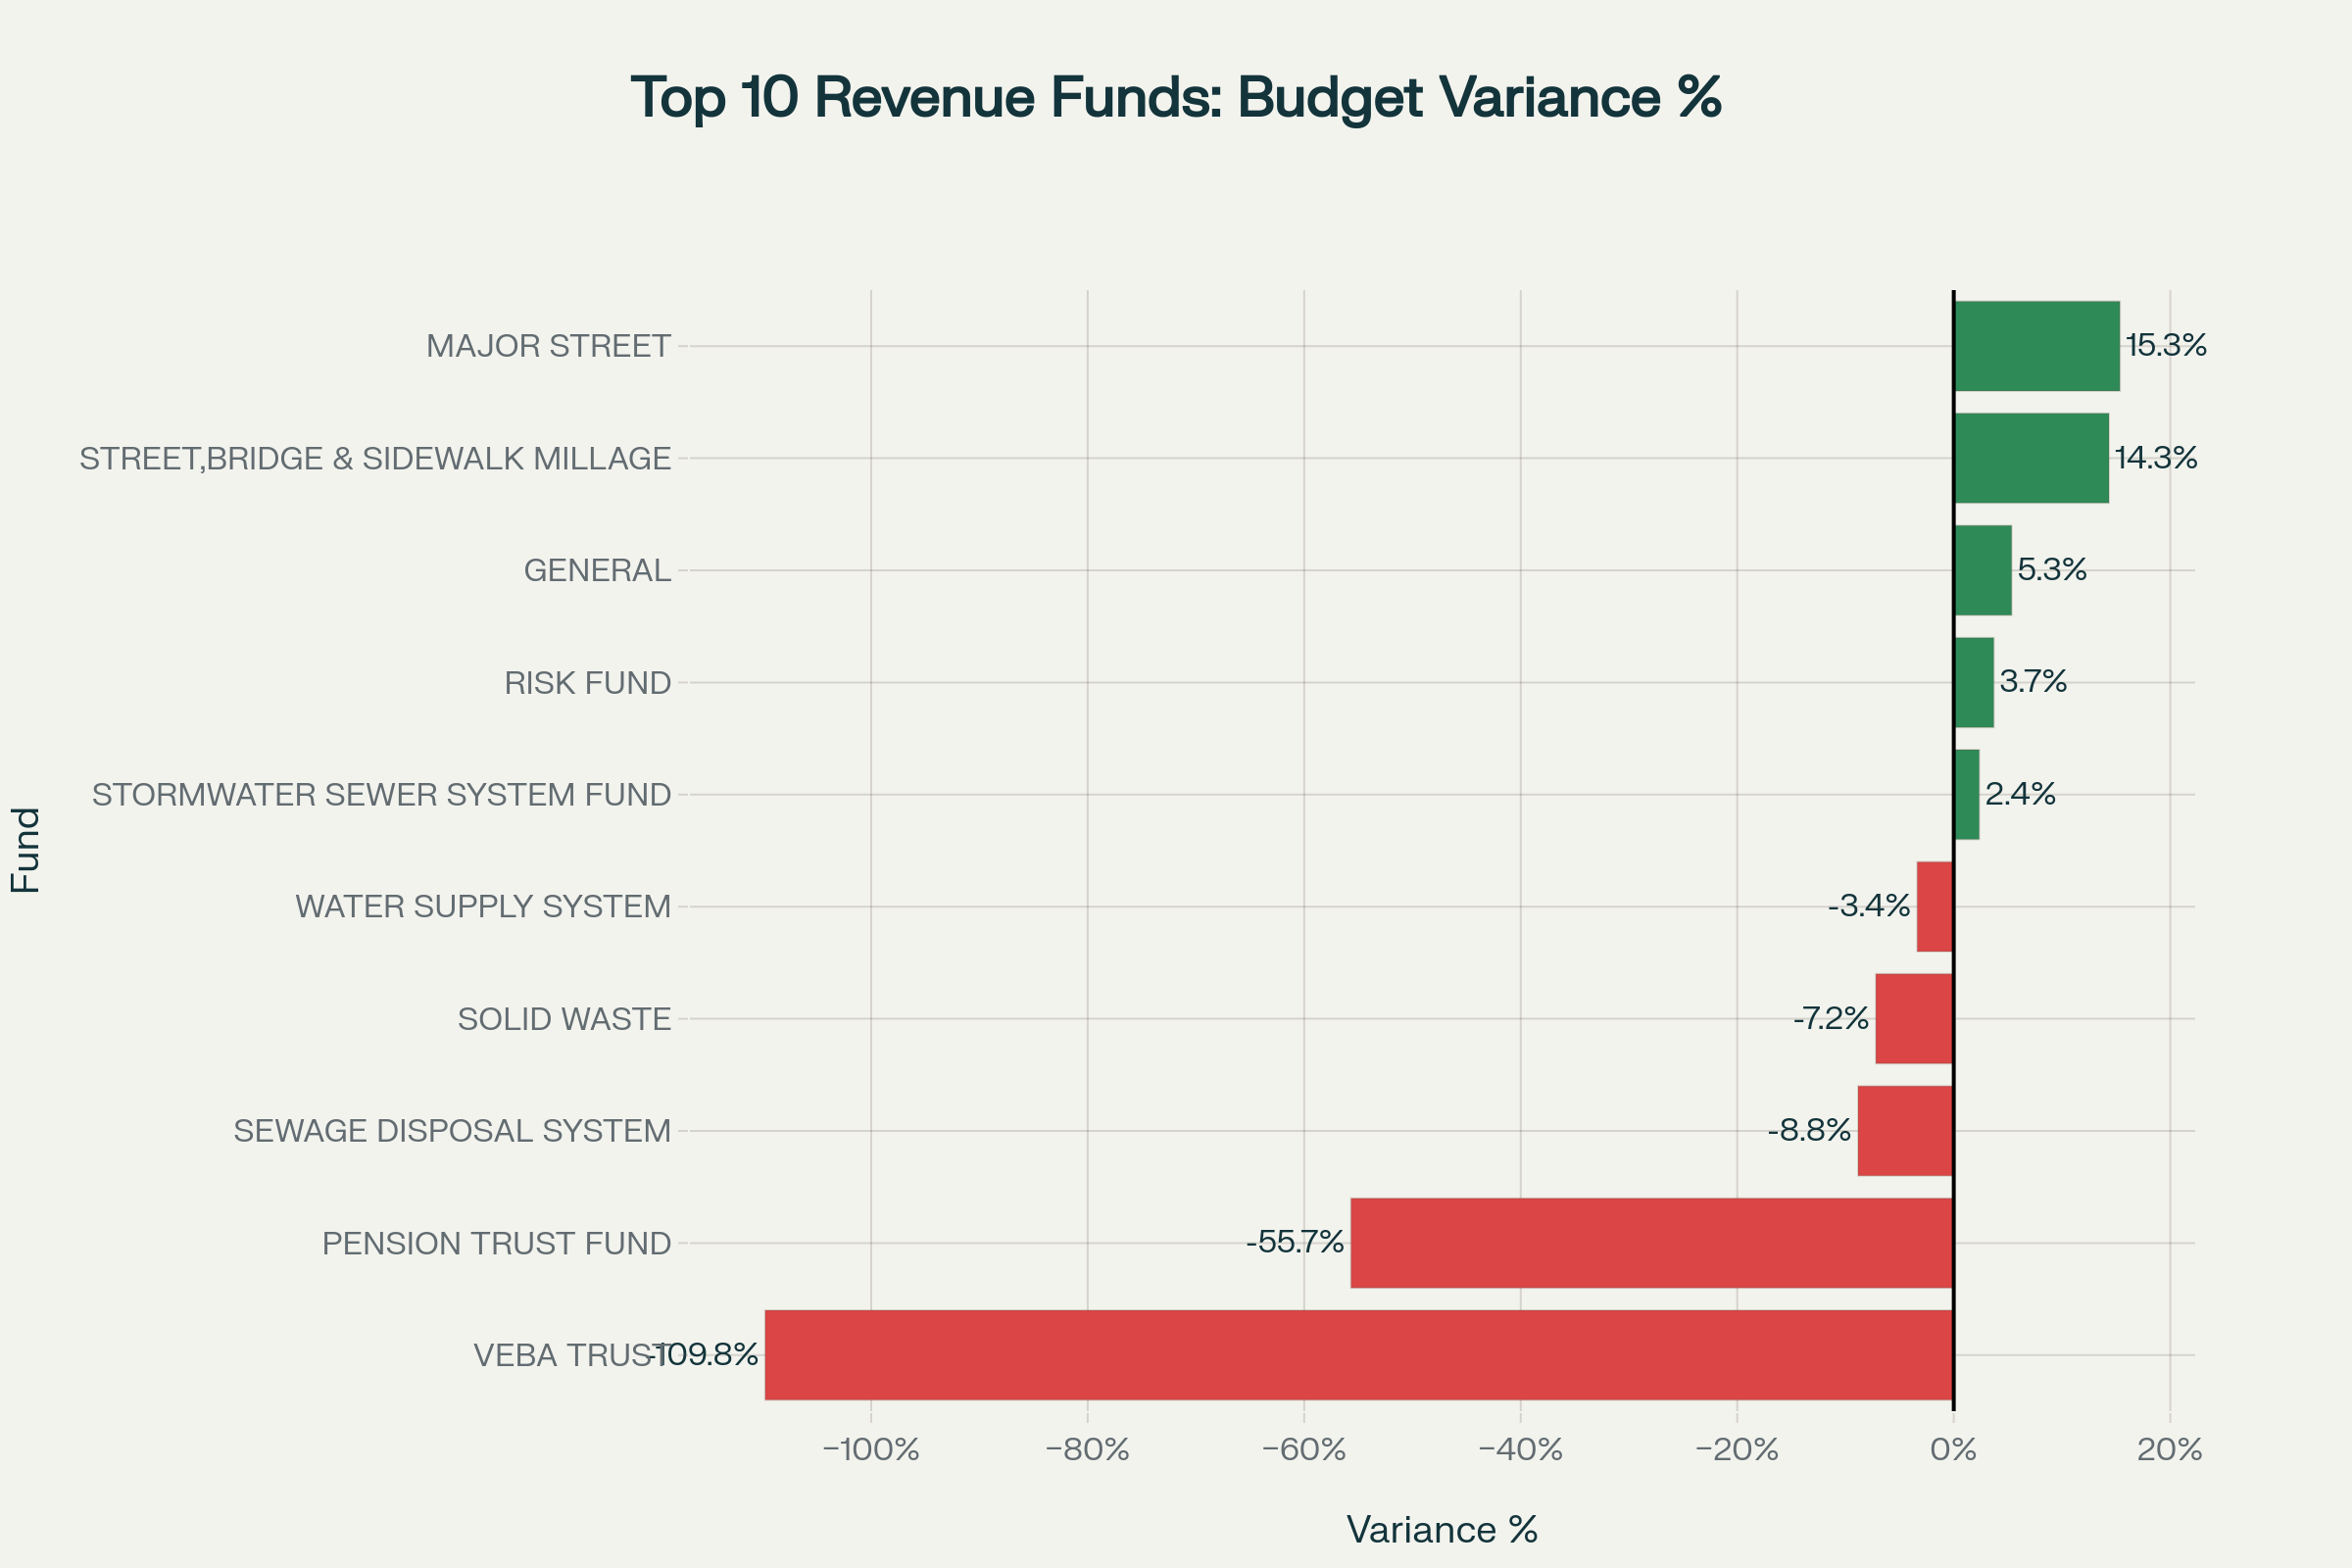Click the SEWAGE DISPOSAL SYSTEM red bar

pos(1905,1130)
